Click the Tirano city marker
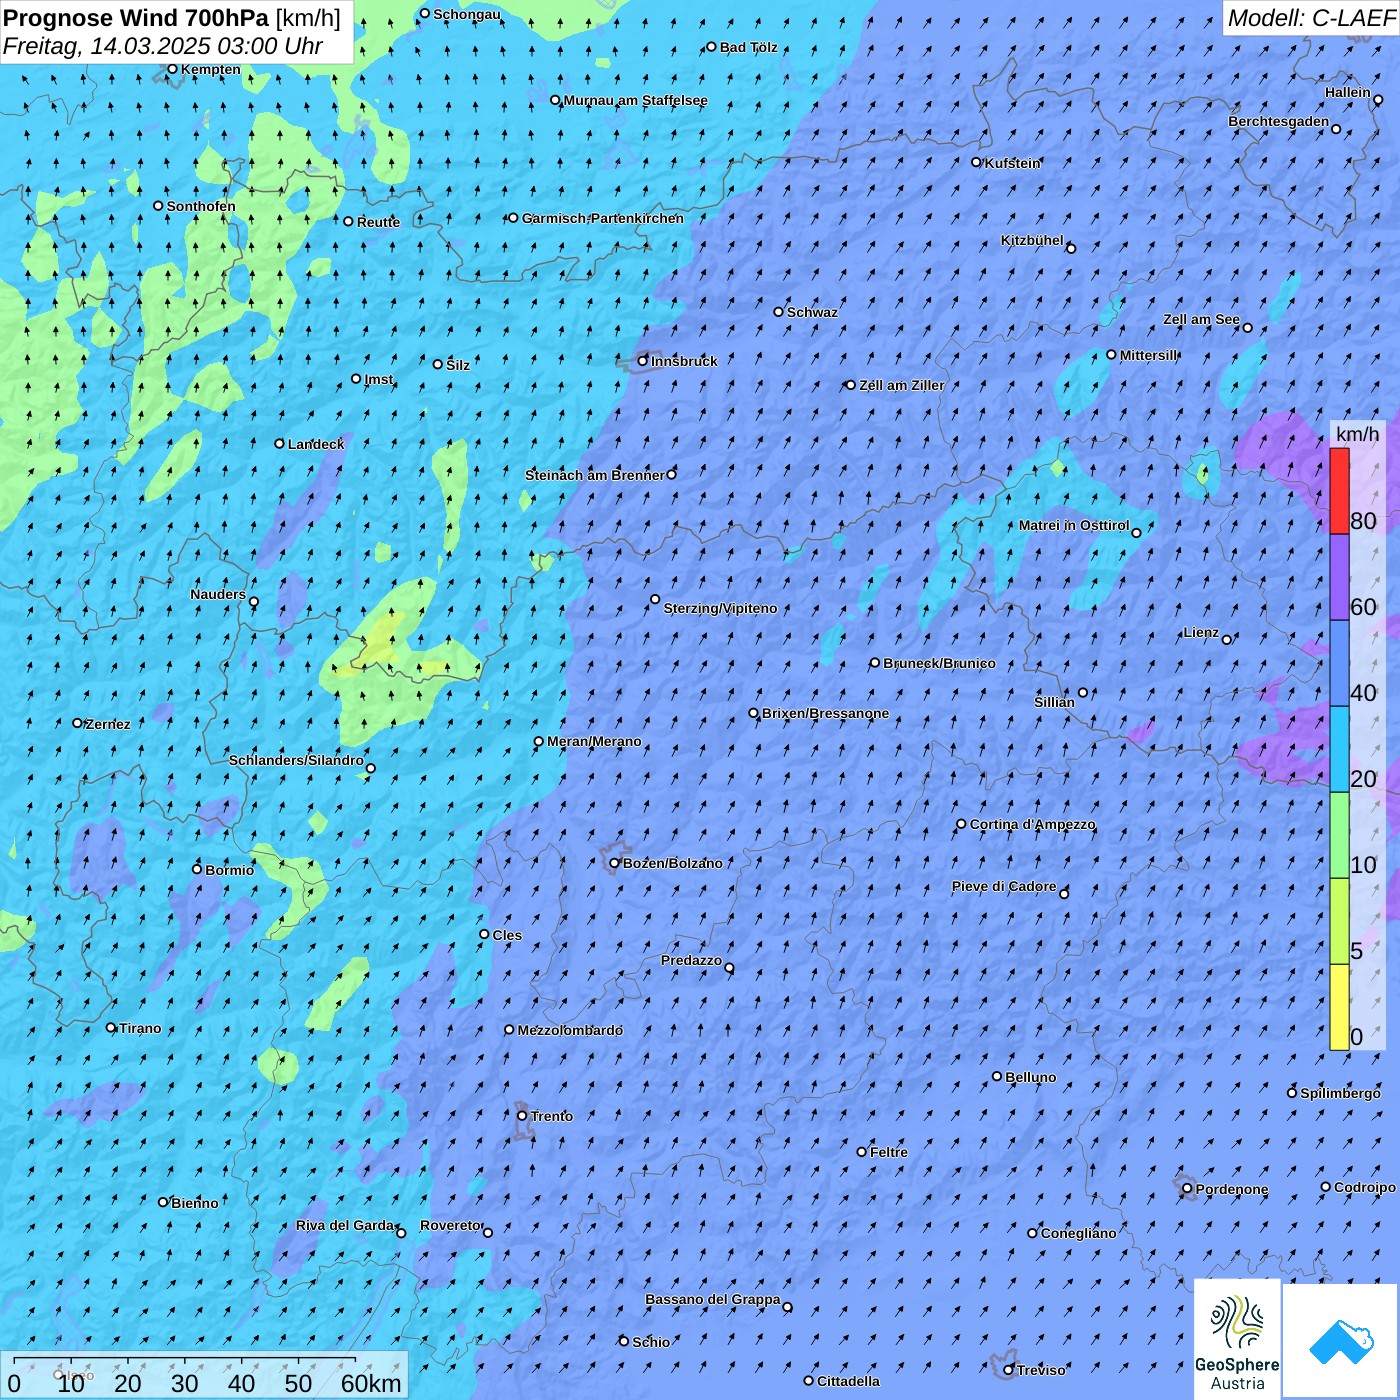 [111, 1027]
